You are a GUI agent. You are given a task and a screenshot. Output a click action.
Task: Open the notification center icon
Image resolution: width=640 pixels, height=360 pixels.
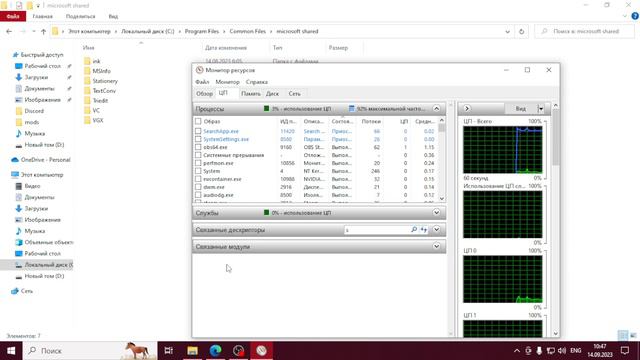point(625,351)
